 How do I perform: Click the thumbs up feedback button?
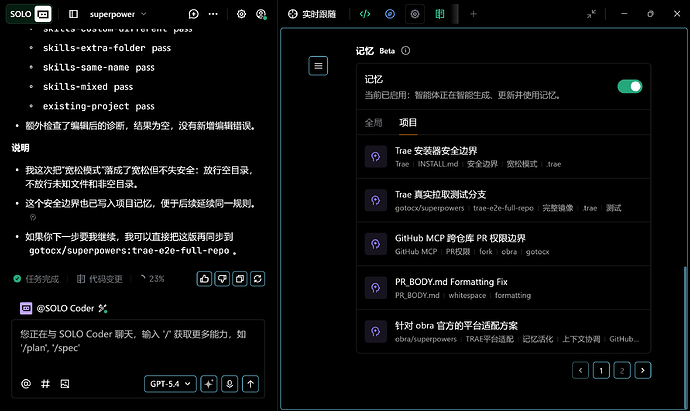tap(204, 279)
